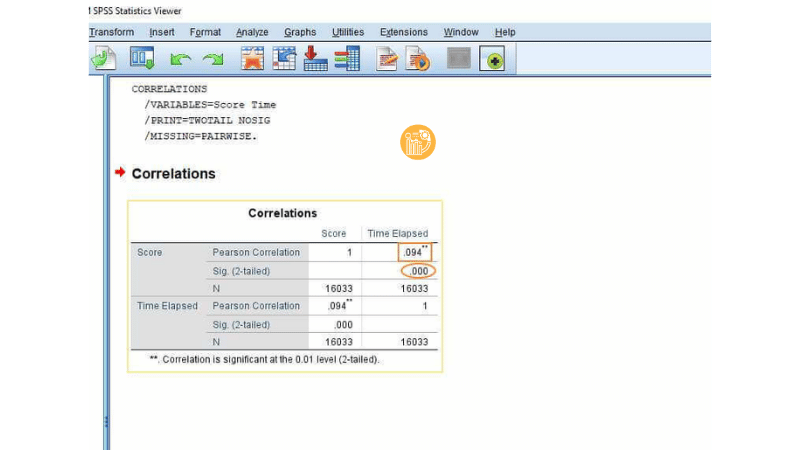Screen dimensions: 800x450
Task: Click the Go to Data star icon
Action: point(252,58)
